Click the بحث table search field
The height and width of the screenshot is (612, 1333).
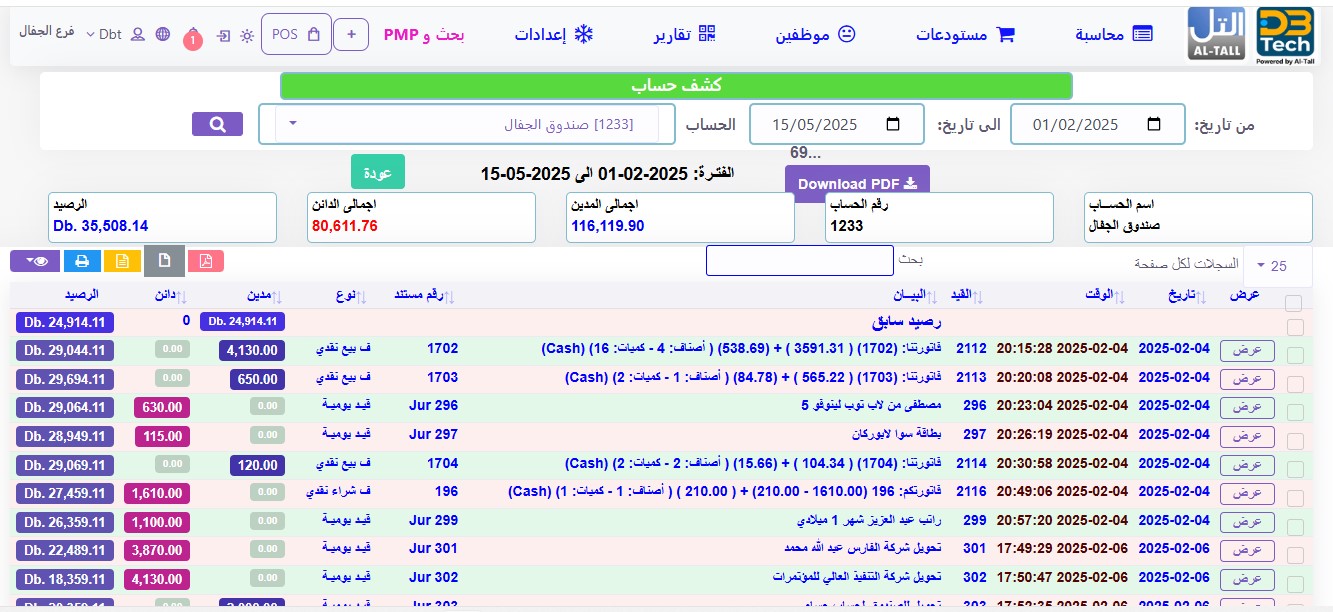[799, 260]
